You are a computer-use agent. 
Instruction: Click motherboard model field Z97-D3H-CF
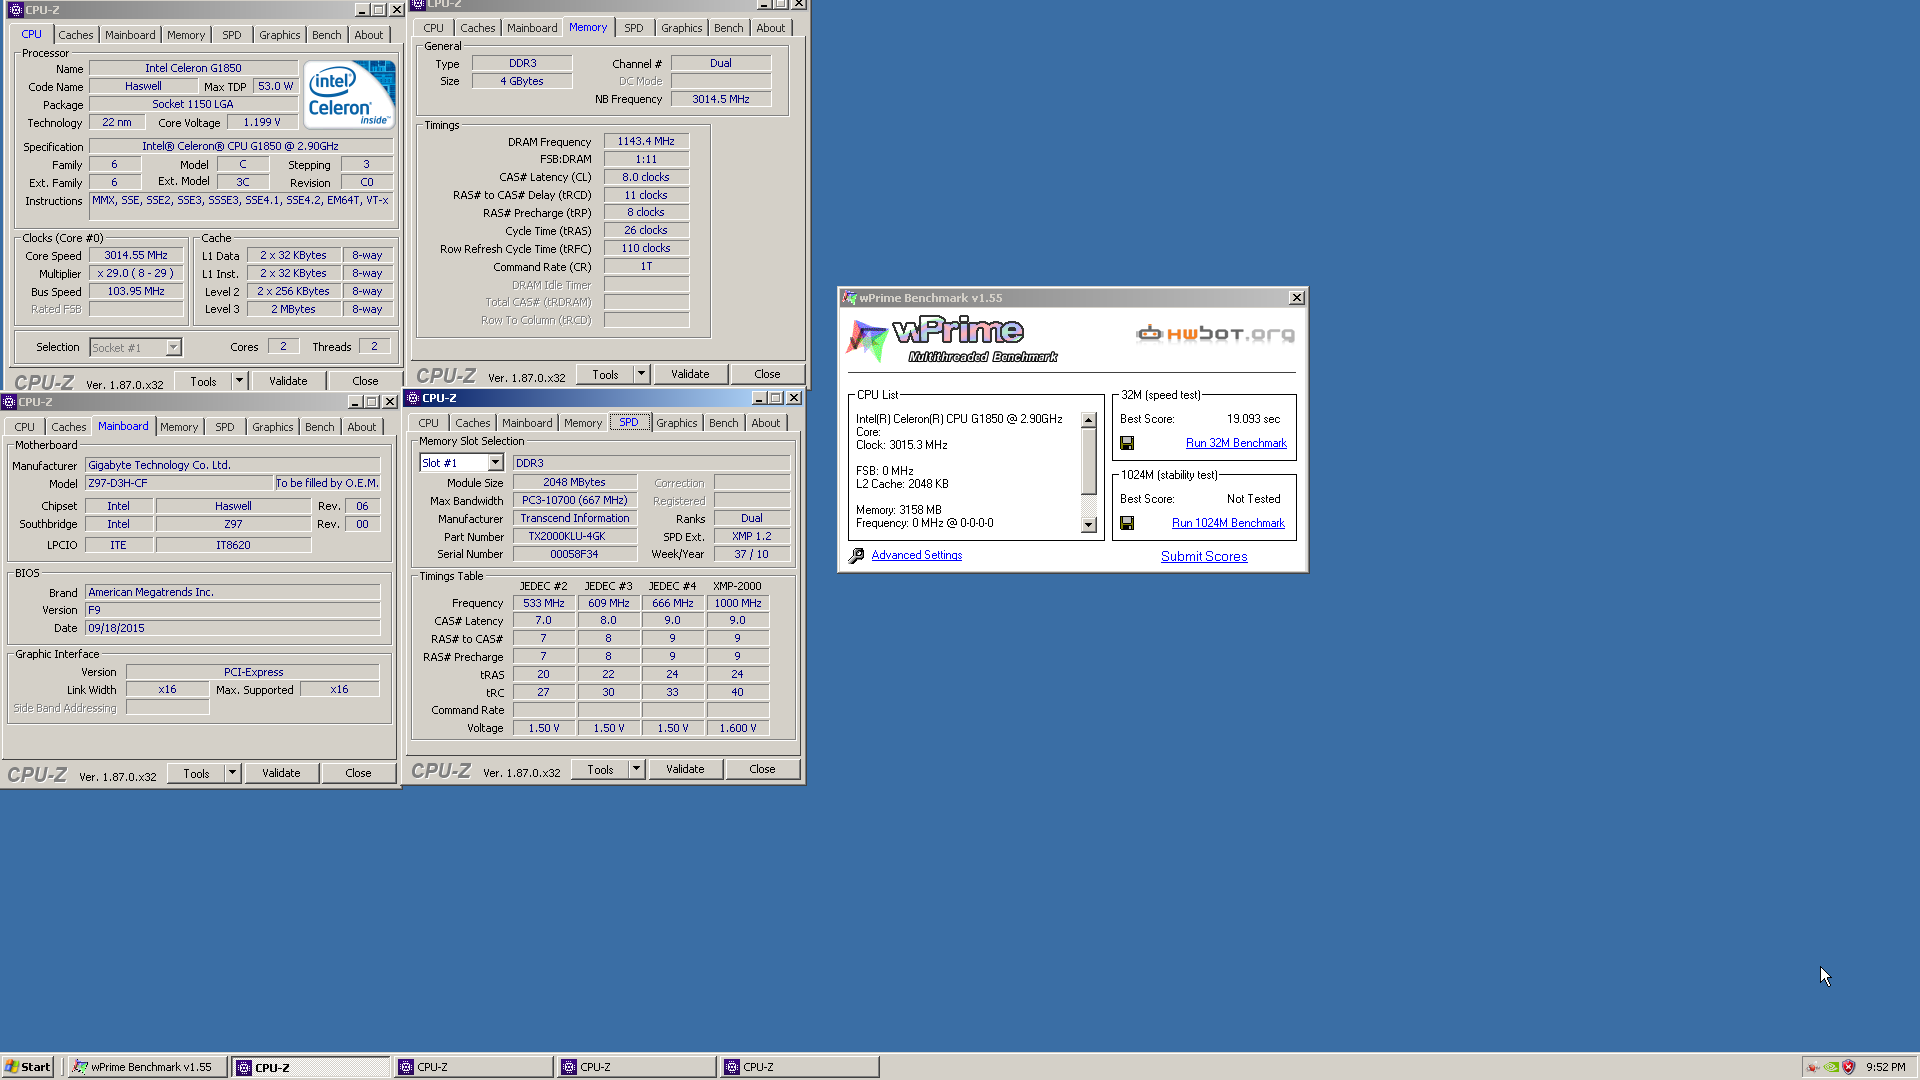click(180, 483)
